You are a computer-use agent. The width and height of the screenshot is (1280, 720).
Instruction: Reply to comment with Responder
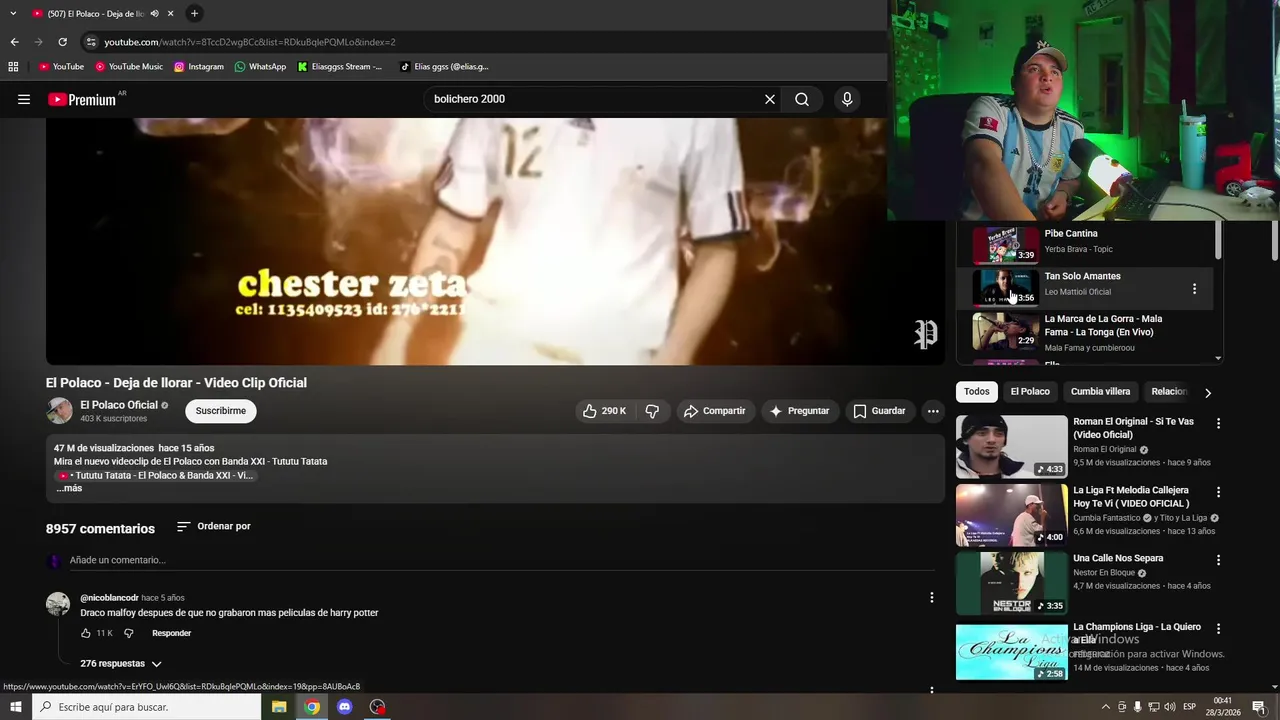point(171,633)
